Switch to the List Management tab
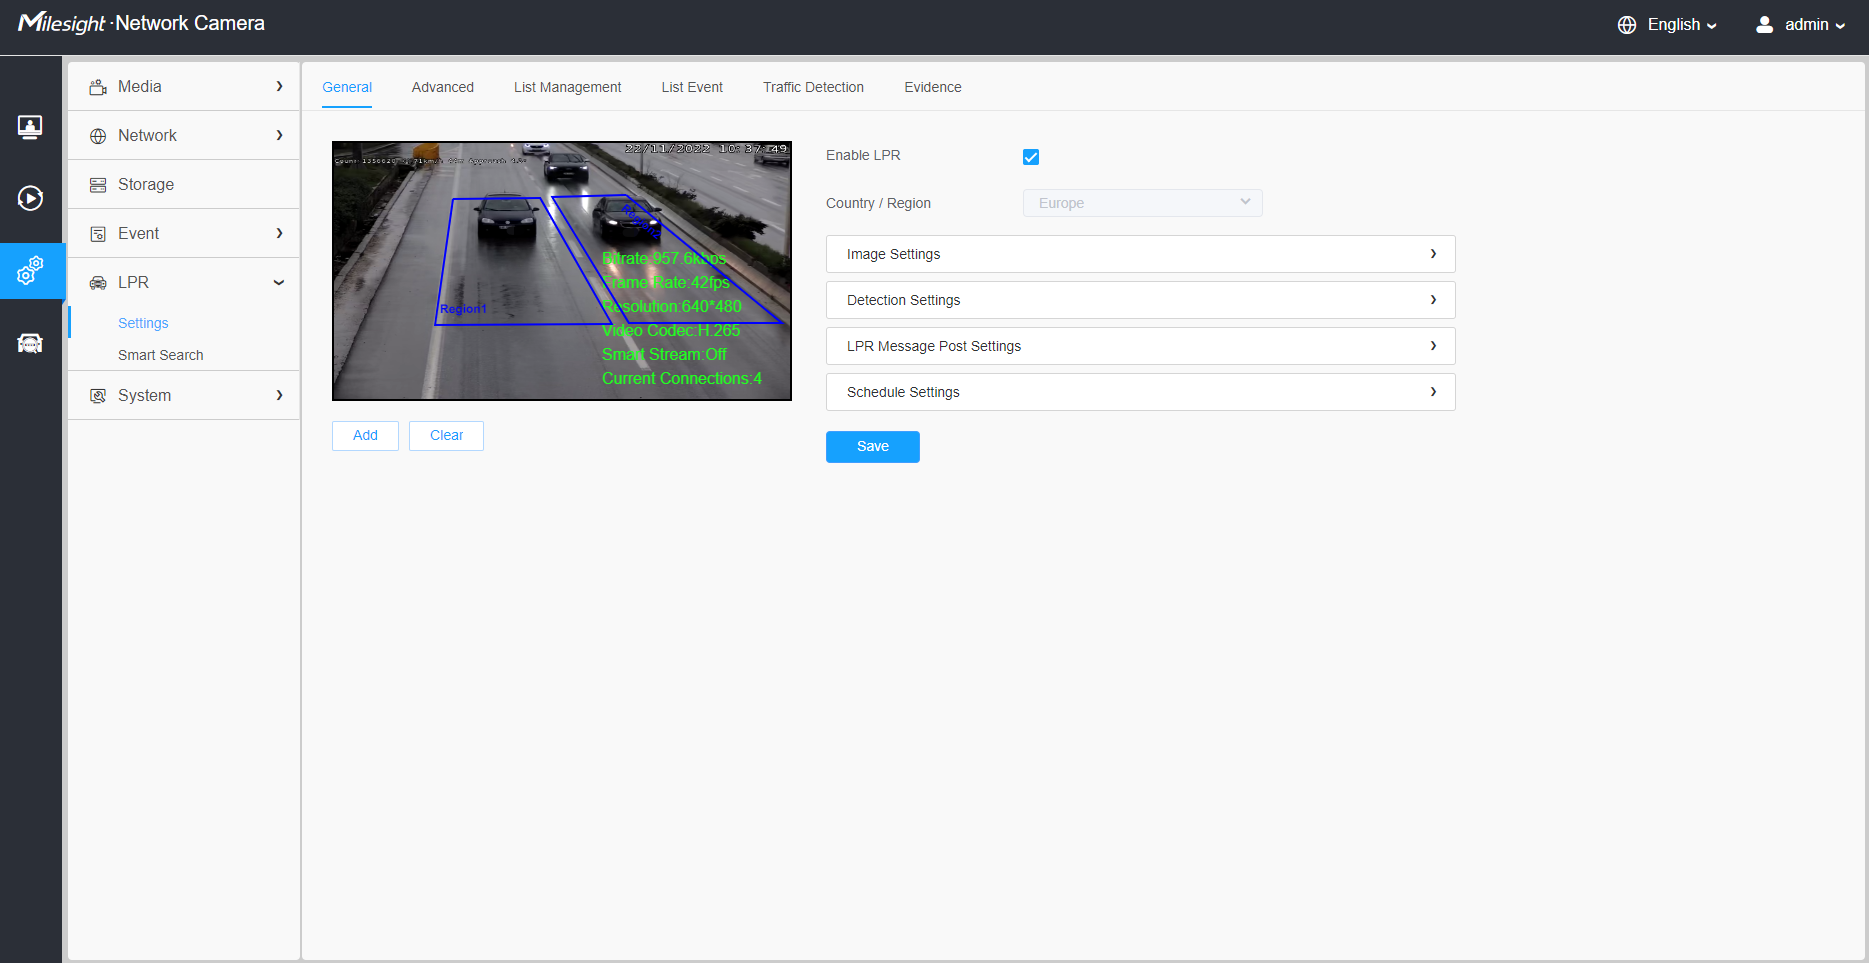Screen dimensions: 1869x963 568,87
